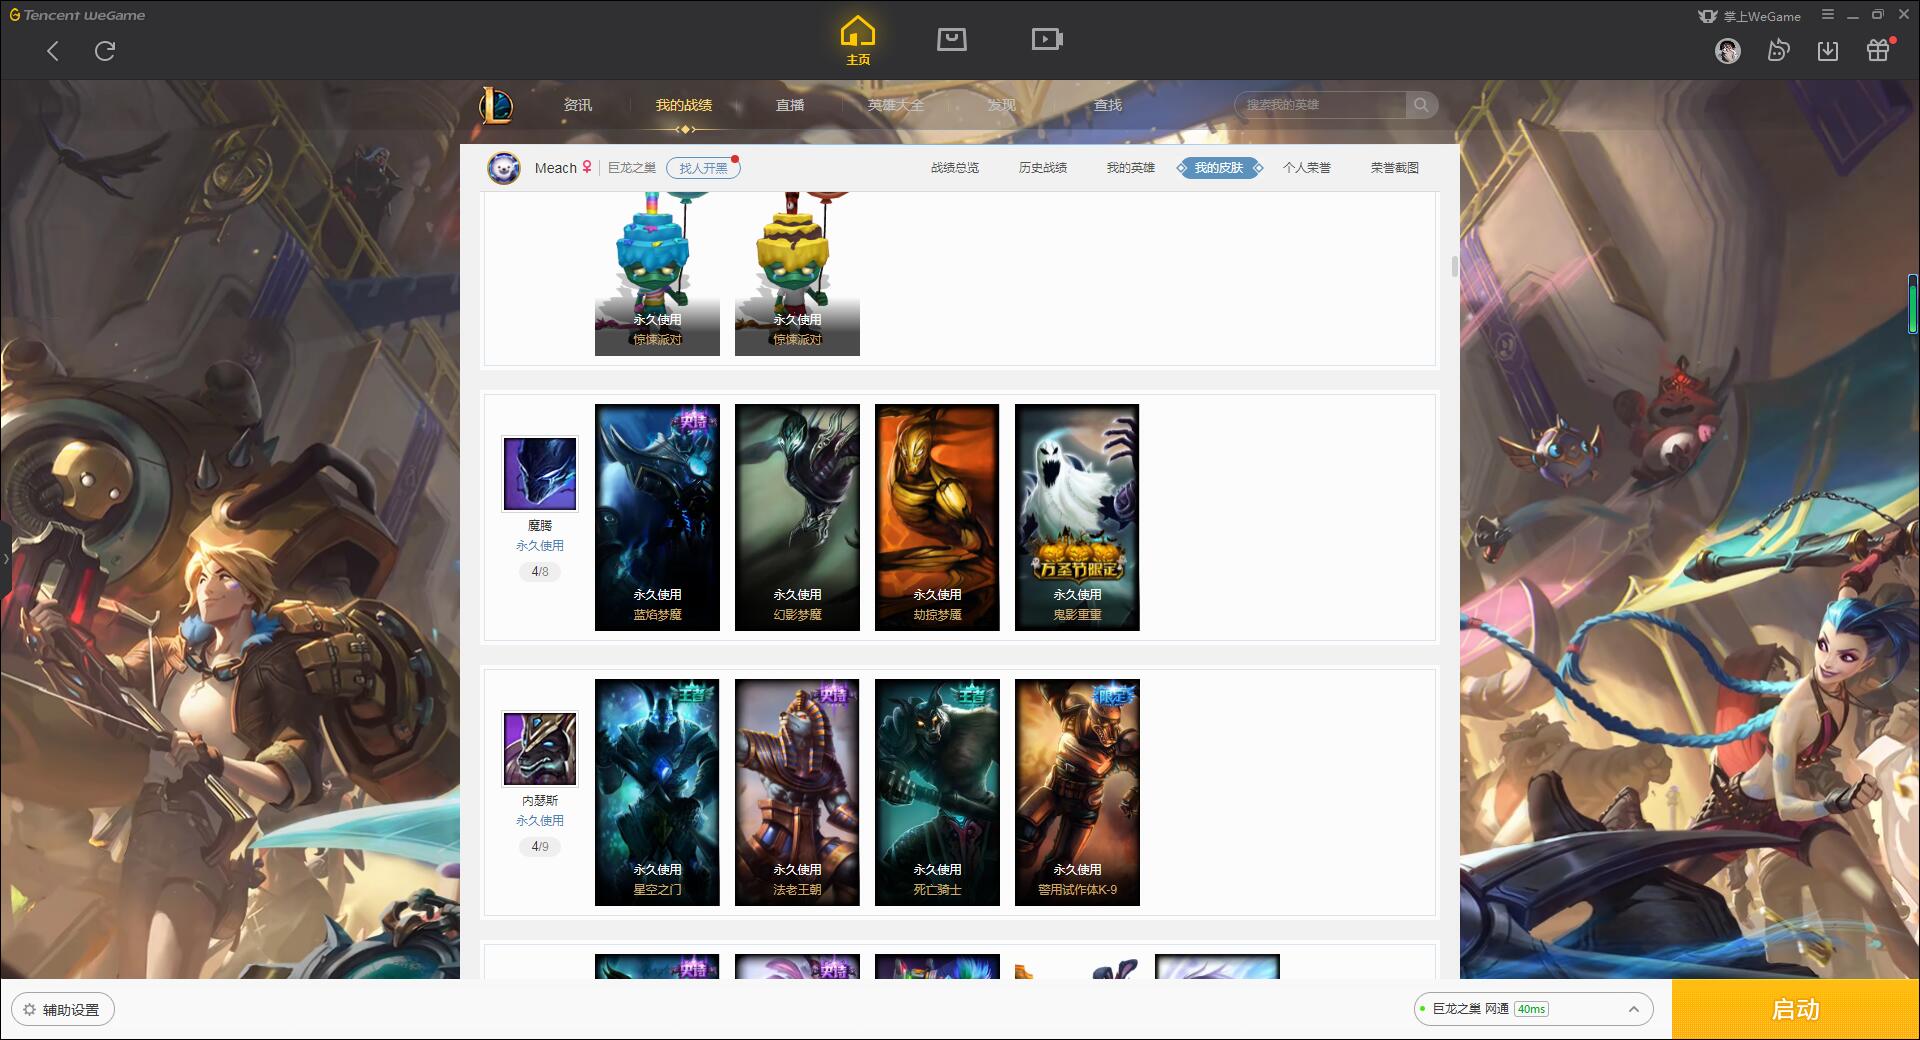This screenshot has width=1920, height=1040.
Task: Click the 找人开黑 button
Action: coord(703,168)
